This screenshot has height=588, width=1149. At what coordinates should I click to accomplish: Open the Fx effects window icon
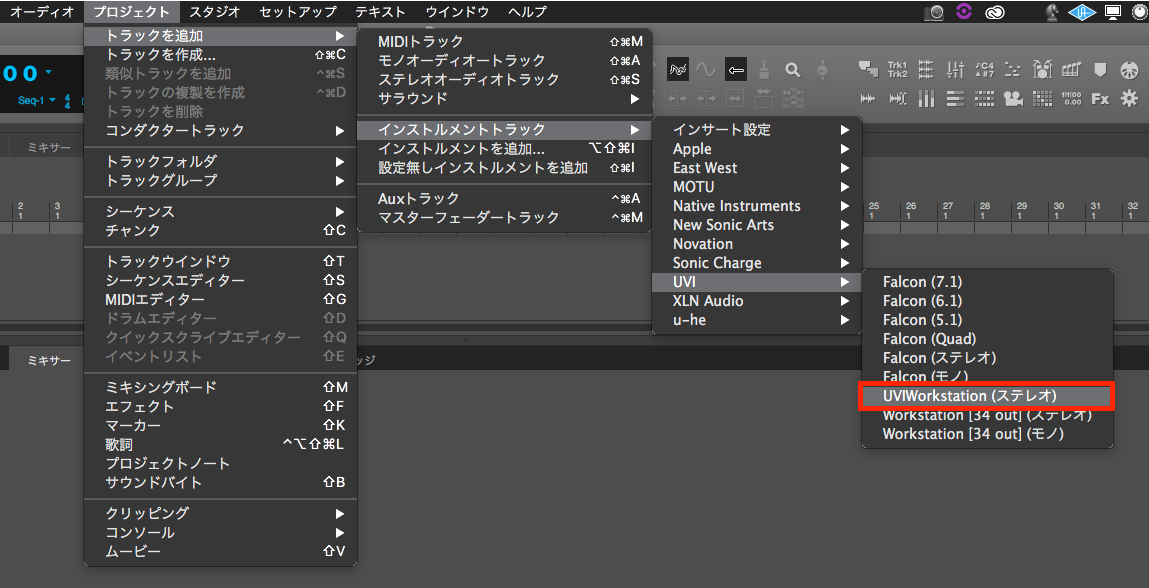1100,98
